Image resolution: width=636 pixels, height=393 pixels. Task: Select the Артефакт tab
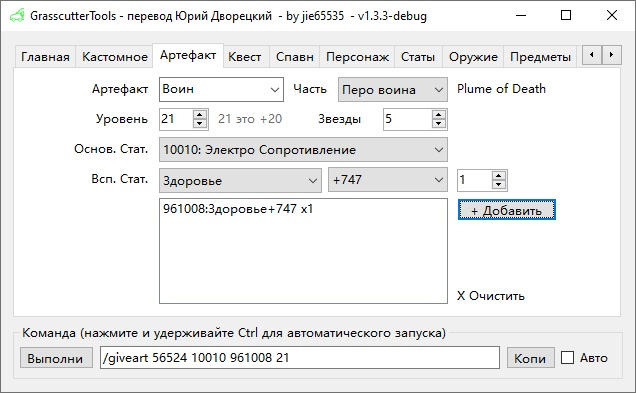(x=188, y=55)
